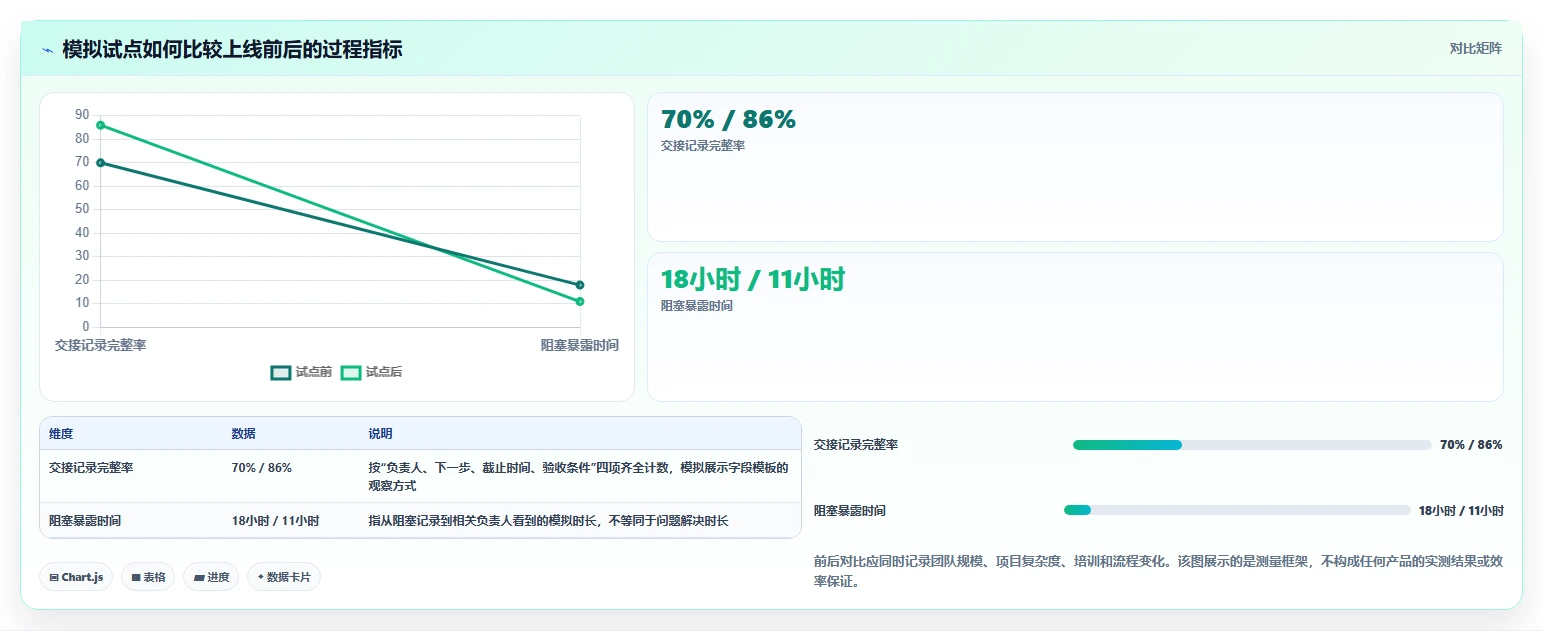Click the 试点前 legend label text
The image size is (1543, 631).
point(314,372)
